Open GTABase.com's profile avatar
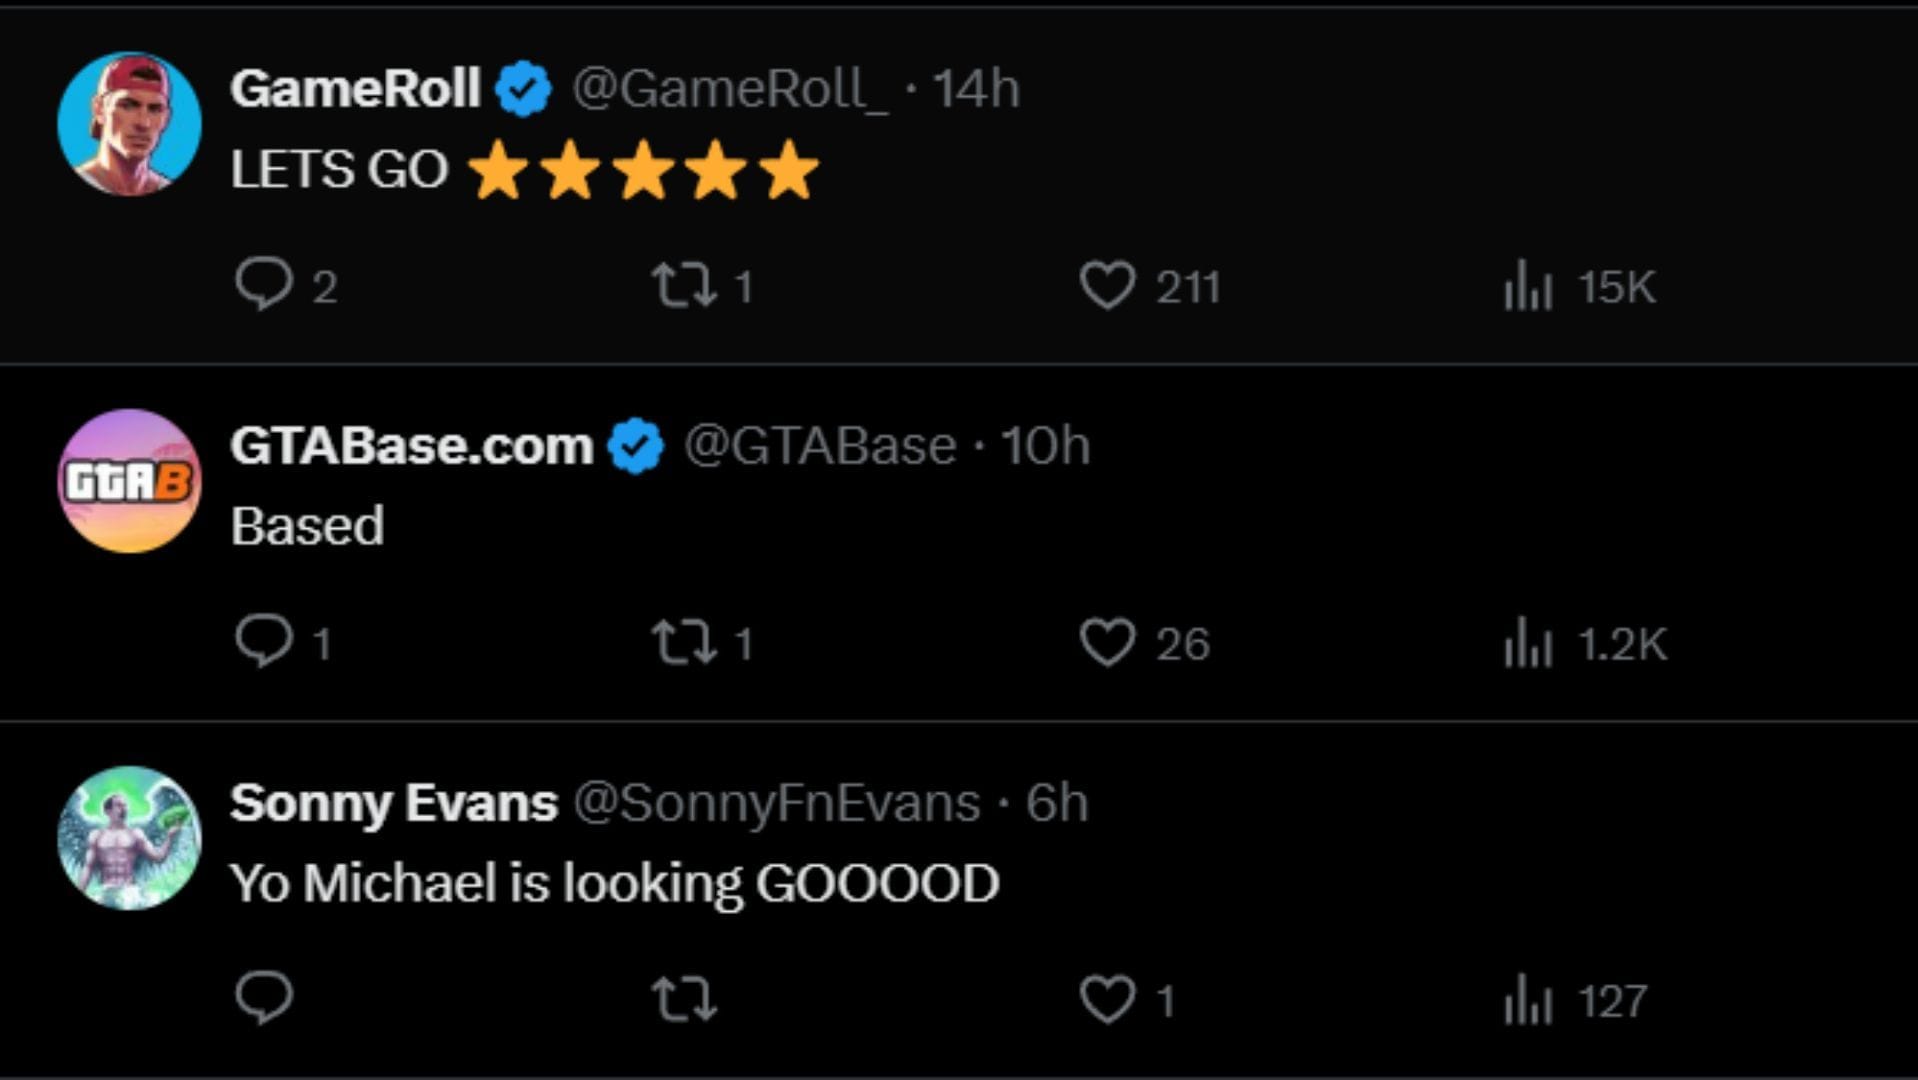1918x1080 pixels. (x=130, y=481)
